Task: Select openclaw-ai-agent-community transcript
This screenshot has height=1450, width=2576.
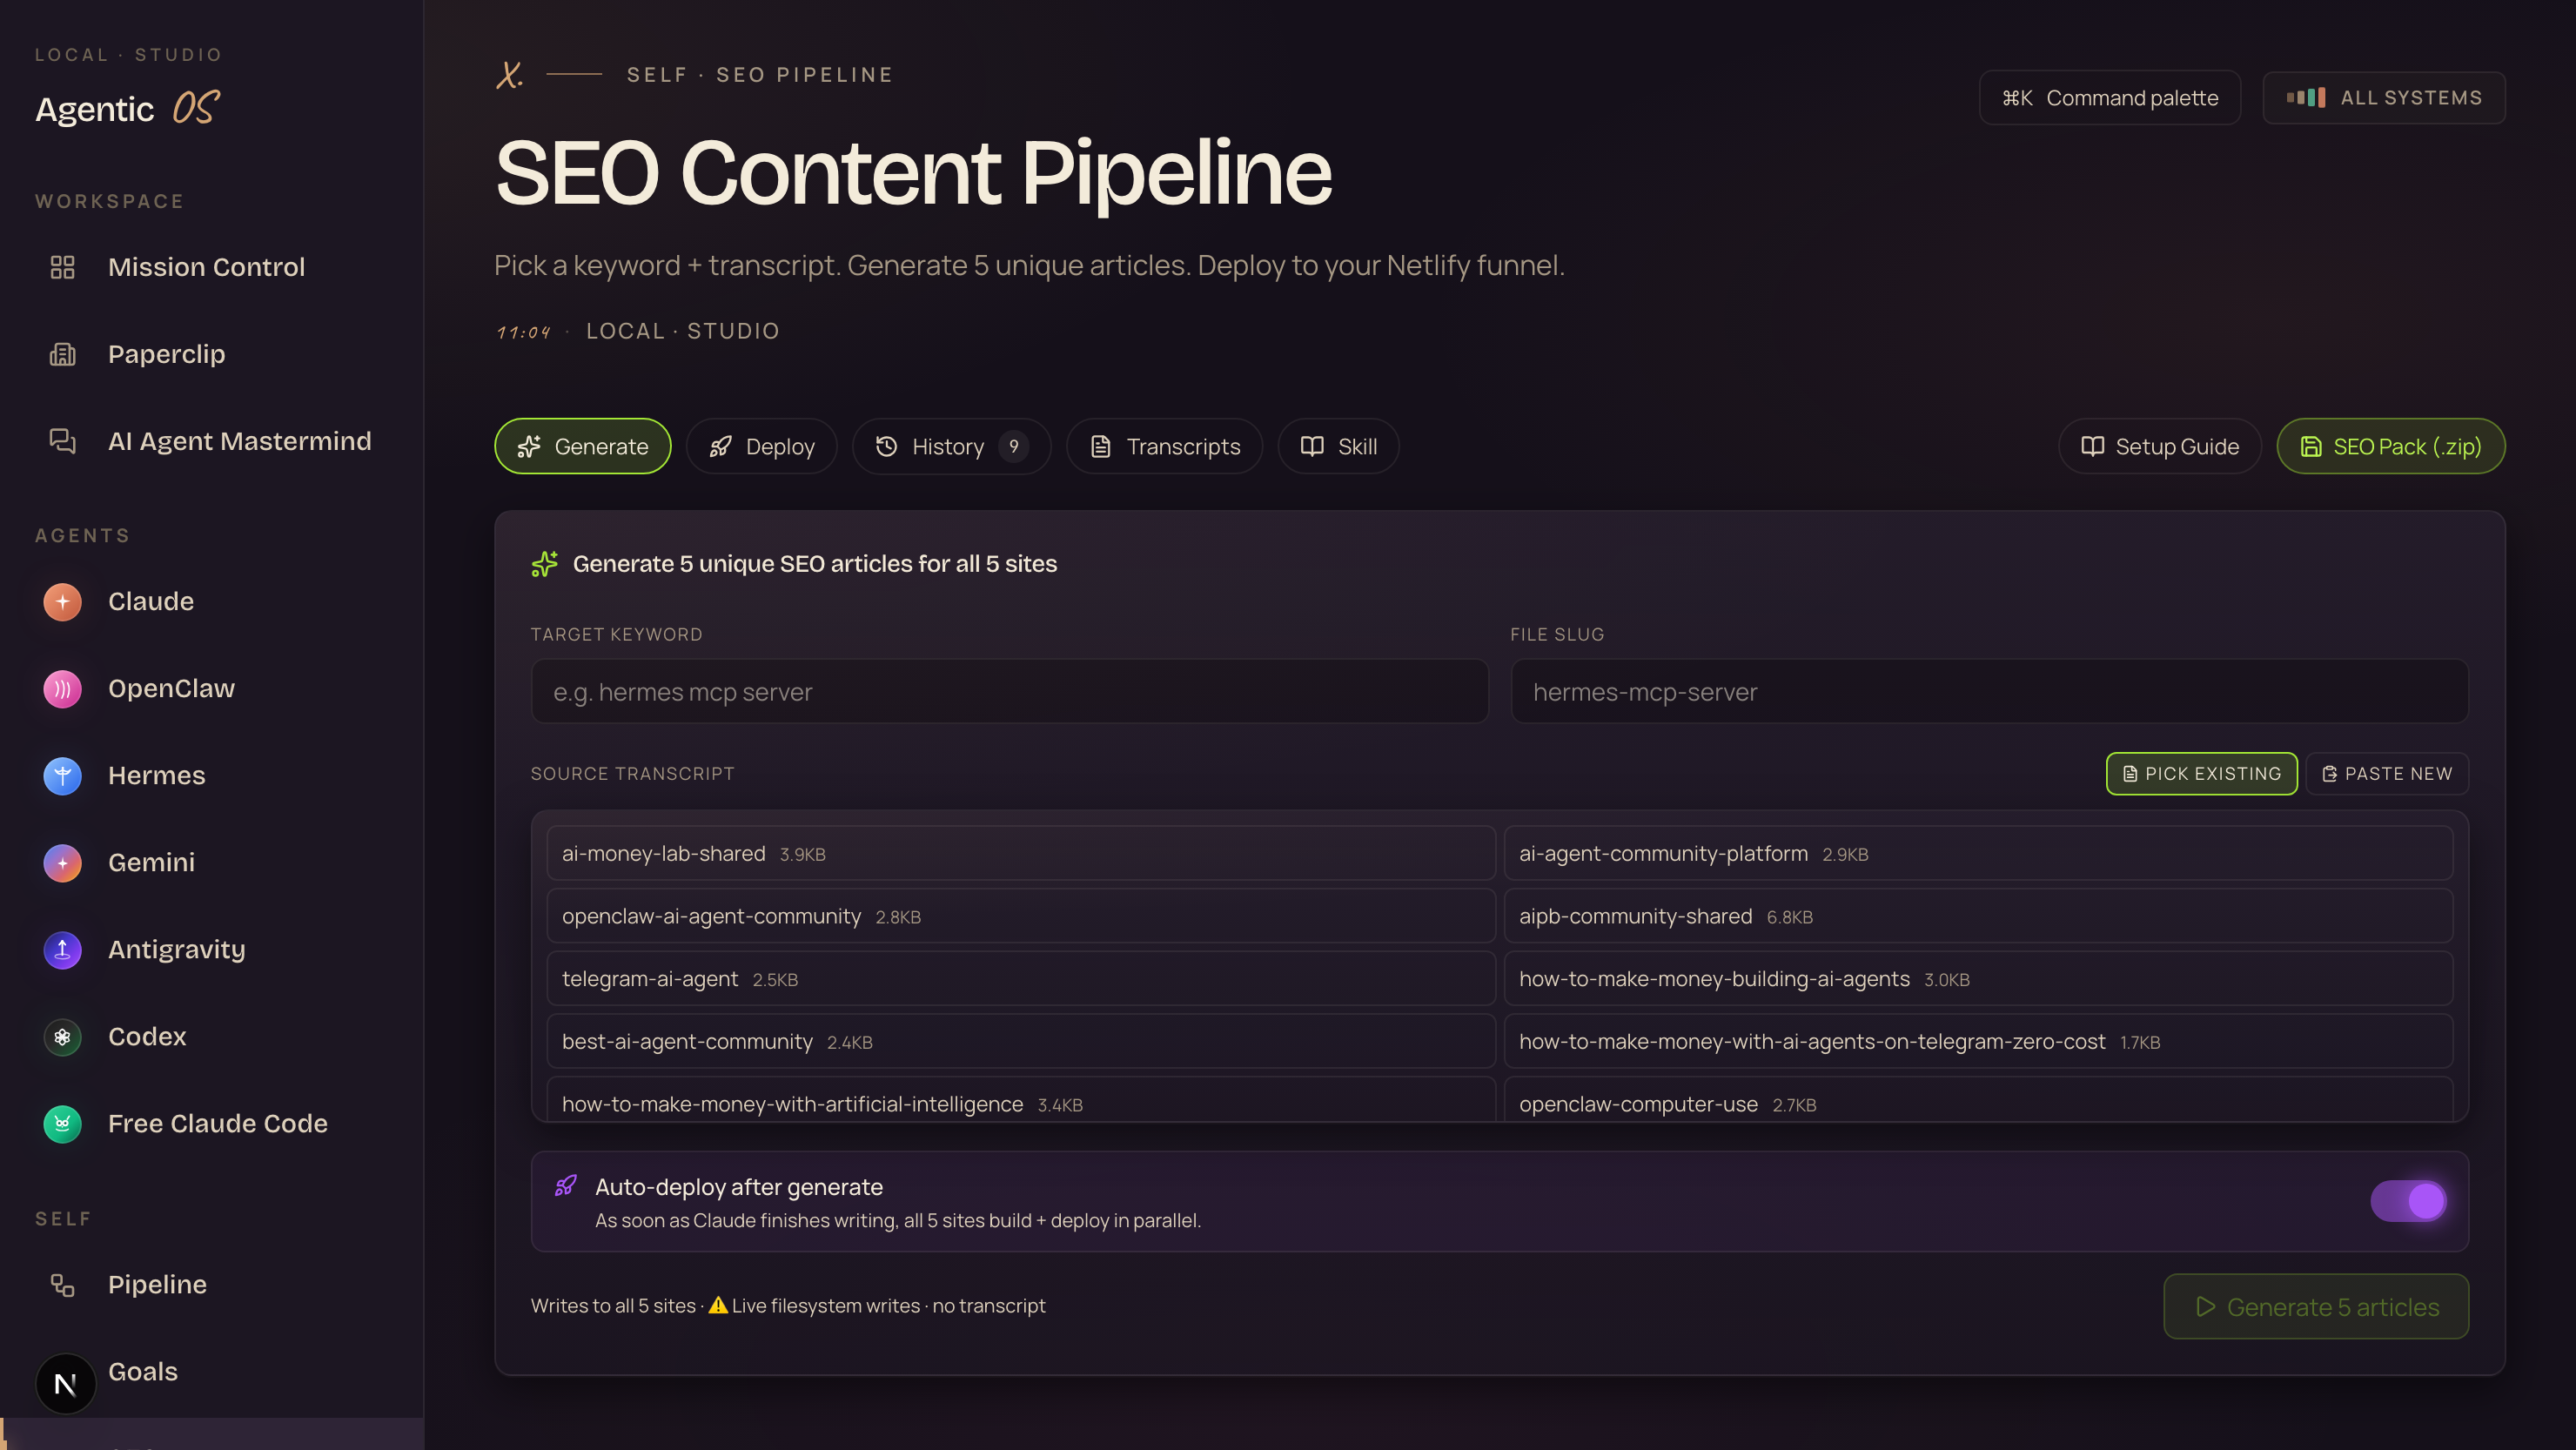Action: click(x=1020, y=917)
